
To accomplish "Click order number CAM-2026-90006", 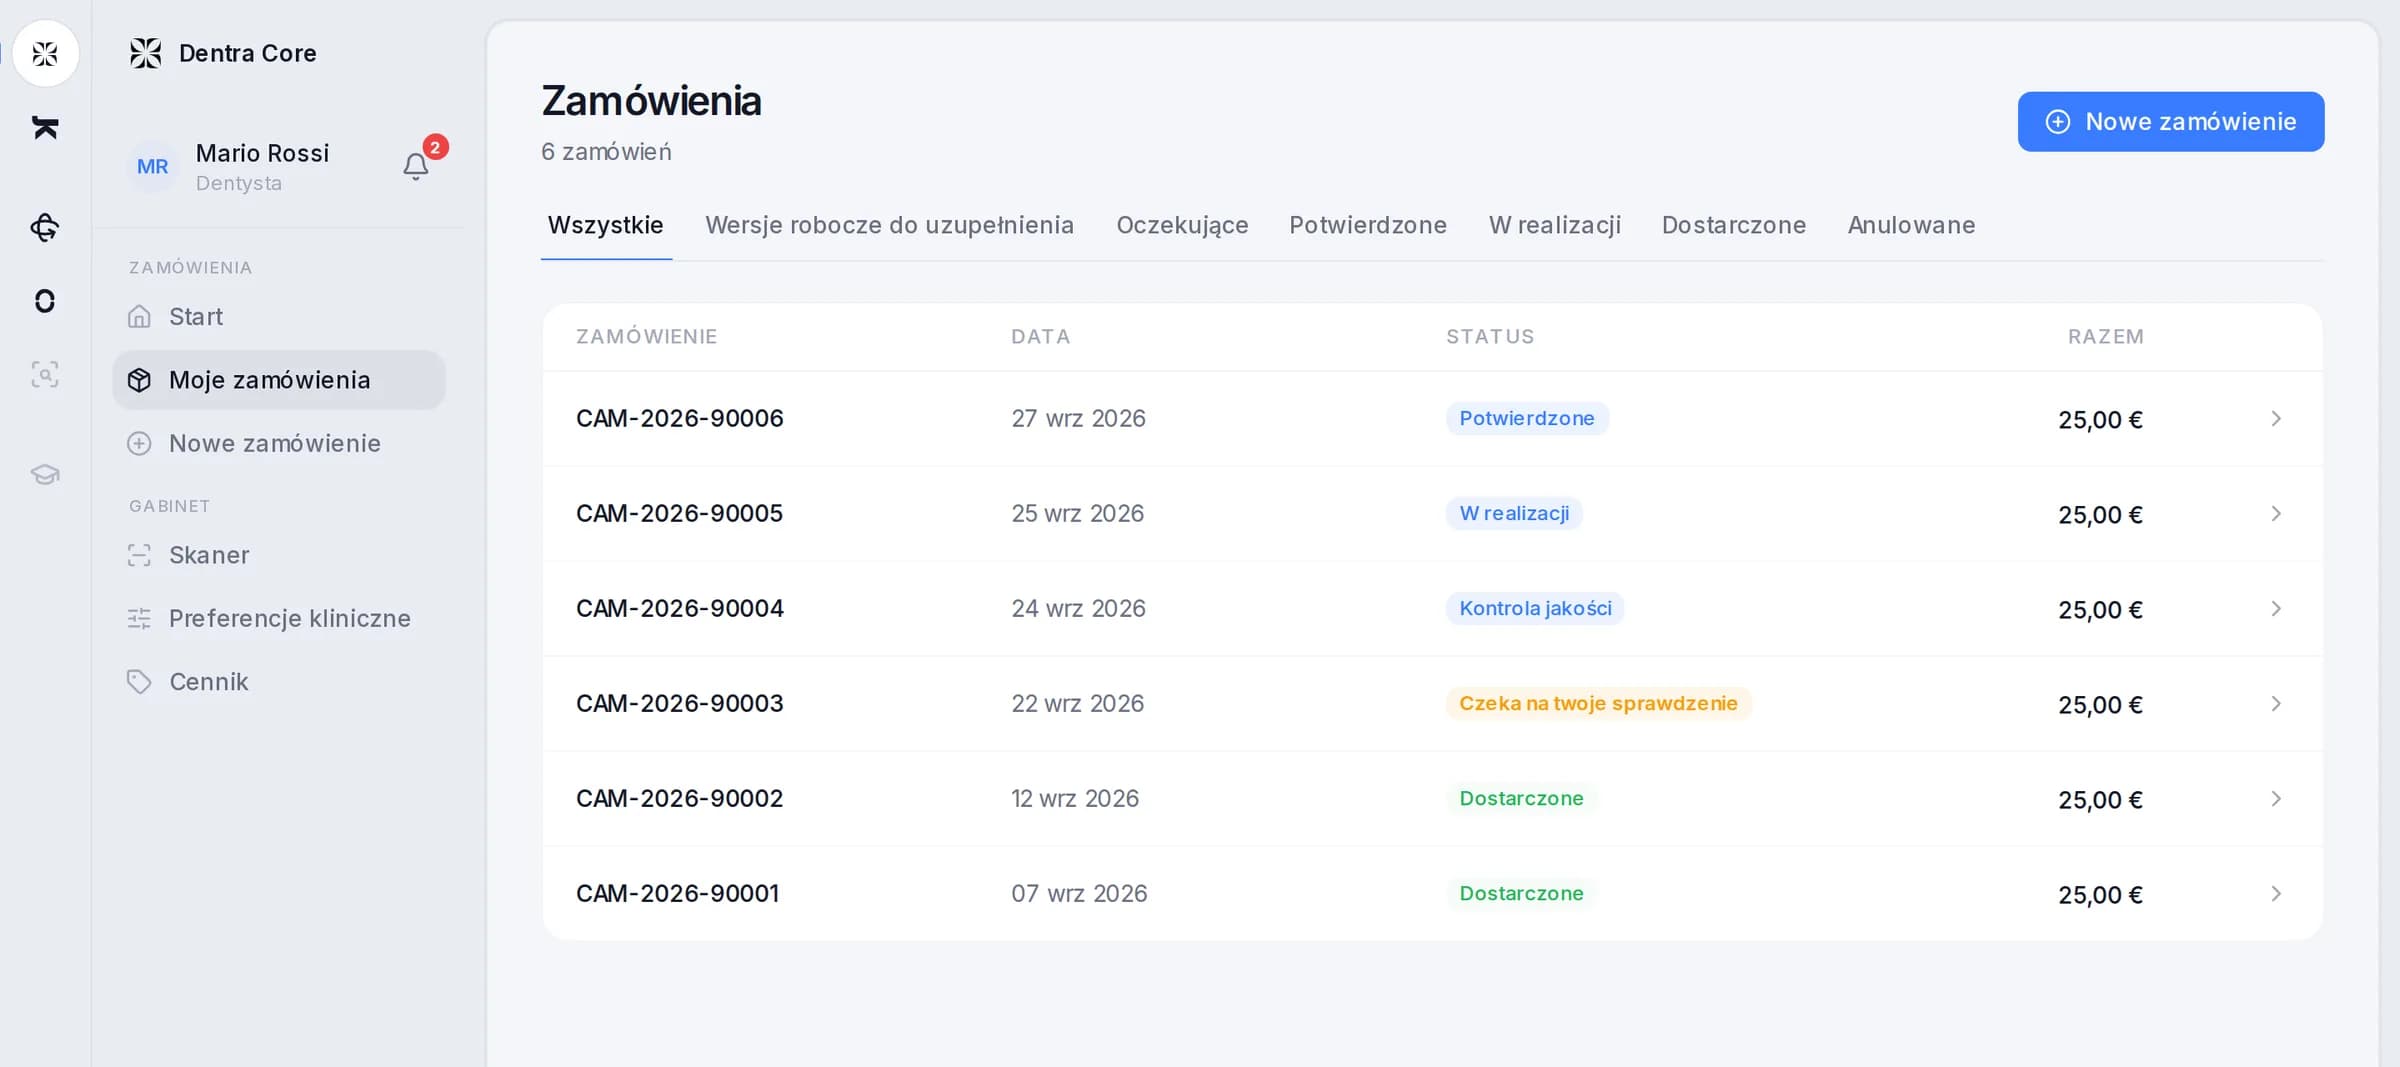I will pyautogui.click(x=680, y=418).
